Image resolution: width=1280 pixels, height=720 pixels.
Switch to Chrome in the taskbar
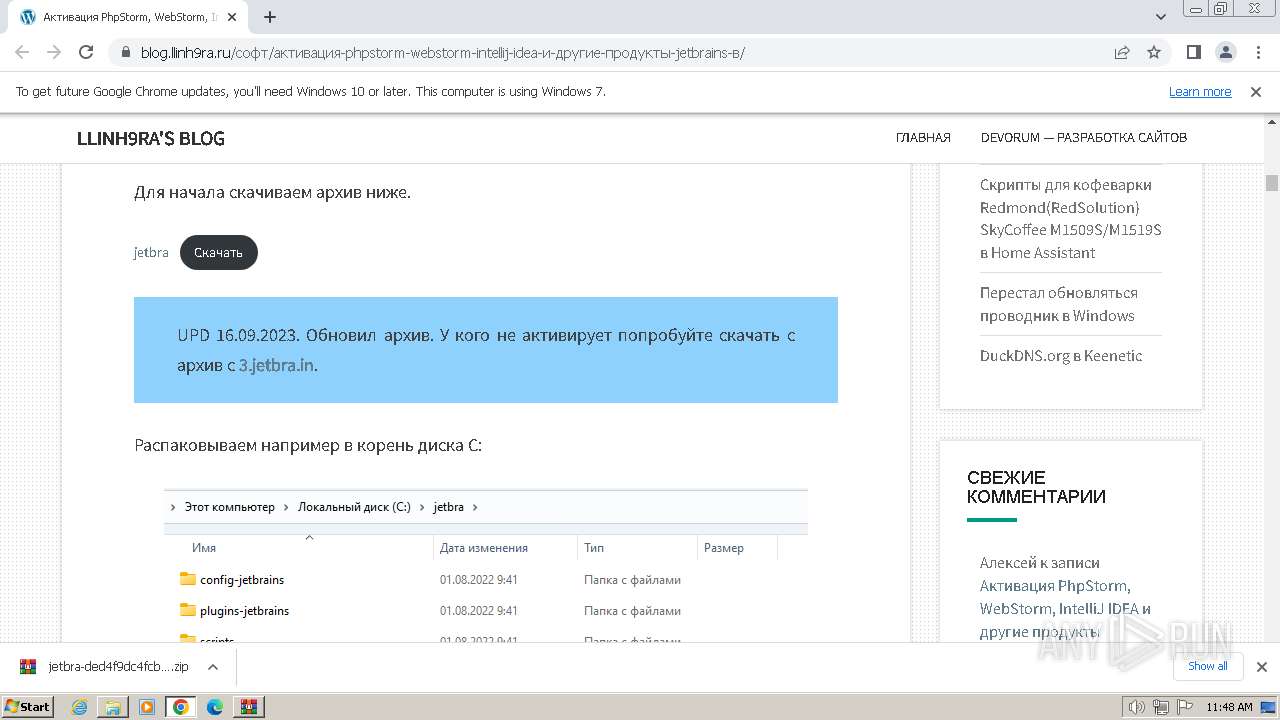[181, 707]
